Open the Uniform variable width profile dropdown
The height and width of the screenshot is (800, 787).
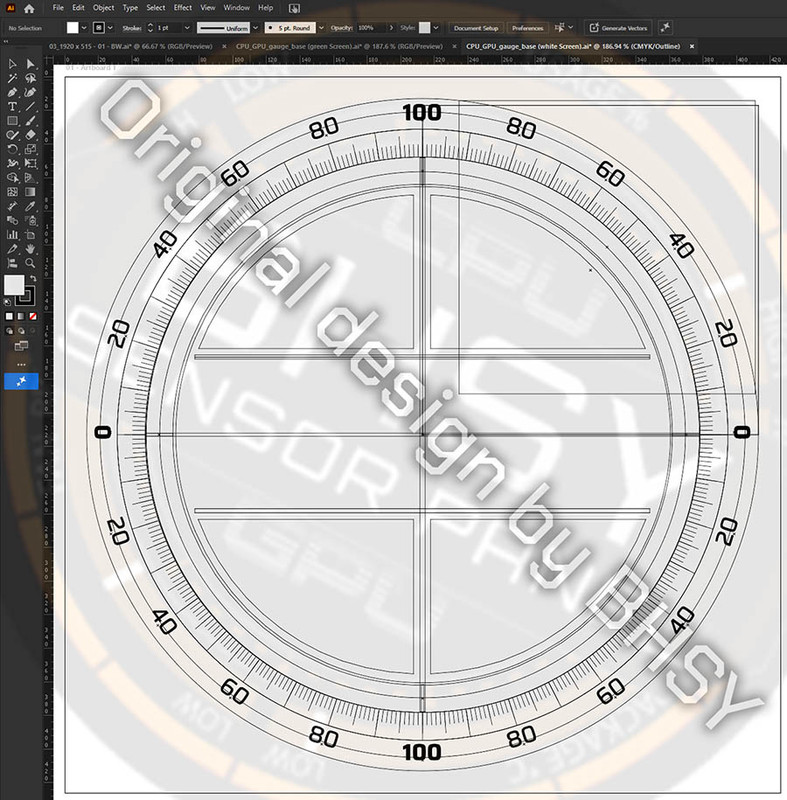tap(256, 28)
